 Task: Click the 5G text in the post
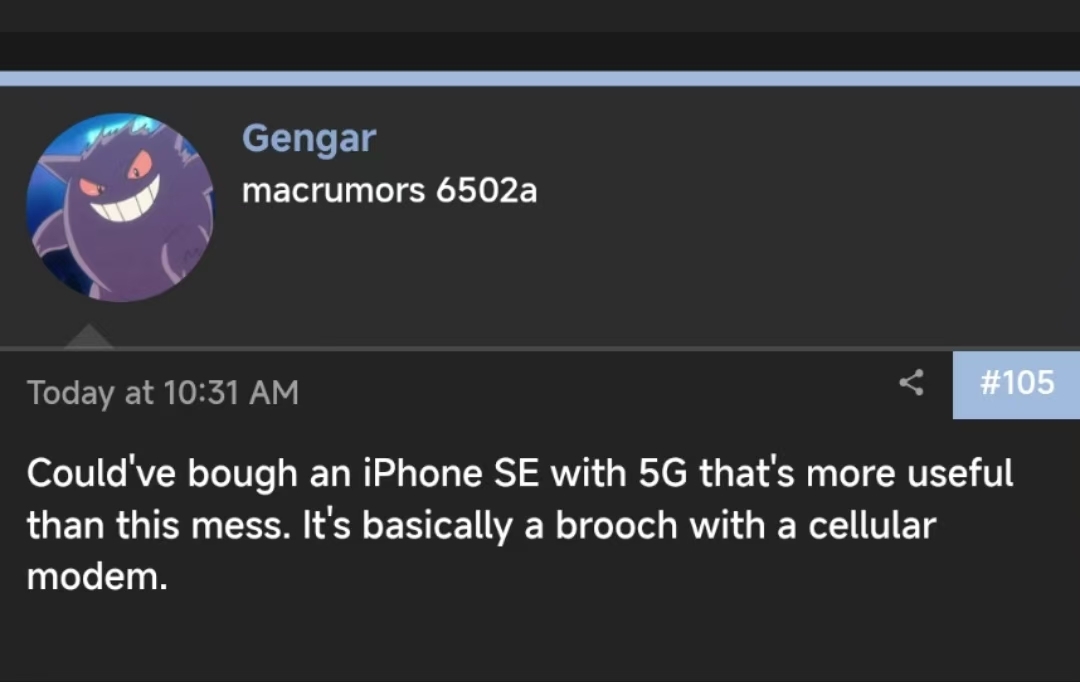click(x=662, y=472)
